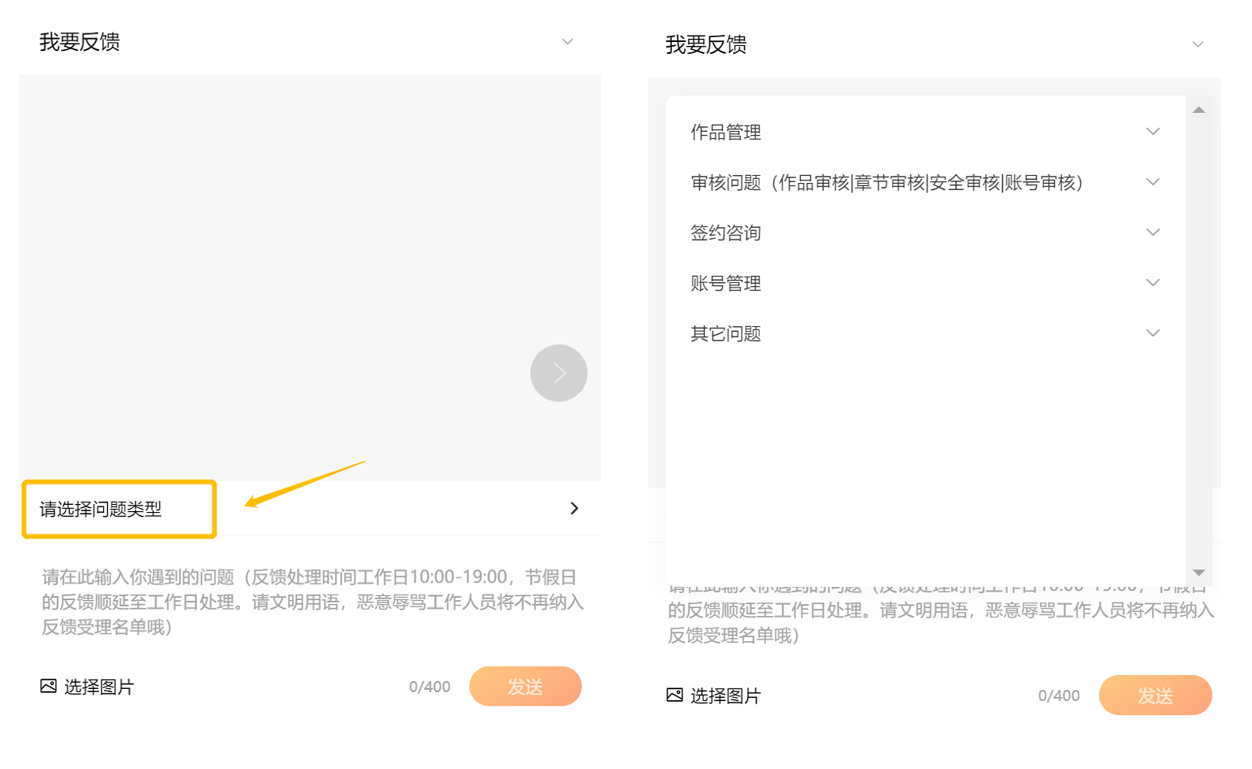
Task: Focus the left feedback text input area
Action: 310,602
